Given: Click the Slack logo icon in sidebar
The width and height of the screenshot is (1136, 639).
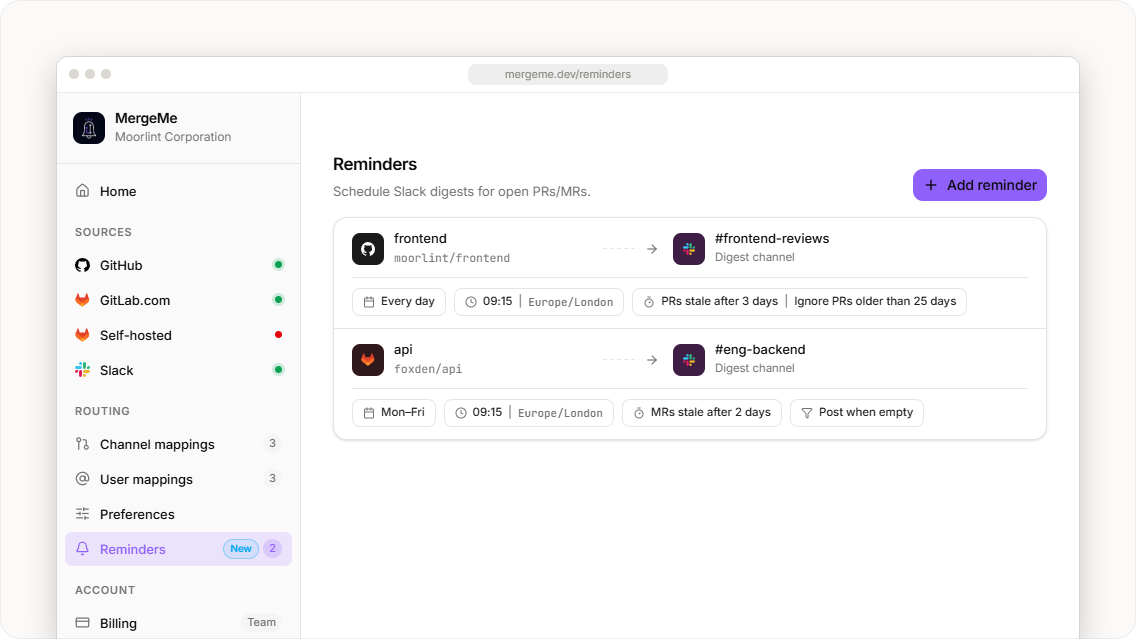Looking at the screenshot, I should tap(83, 369).
